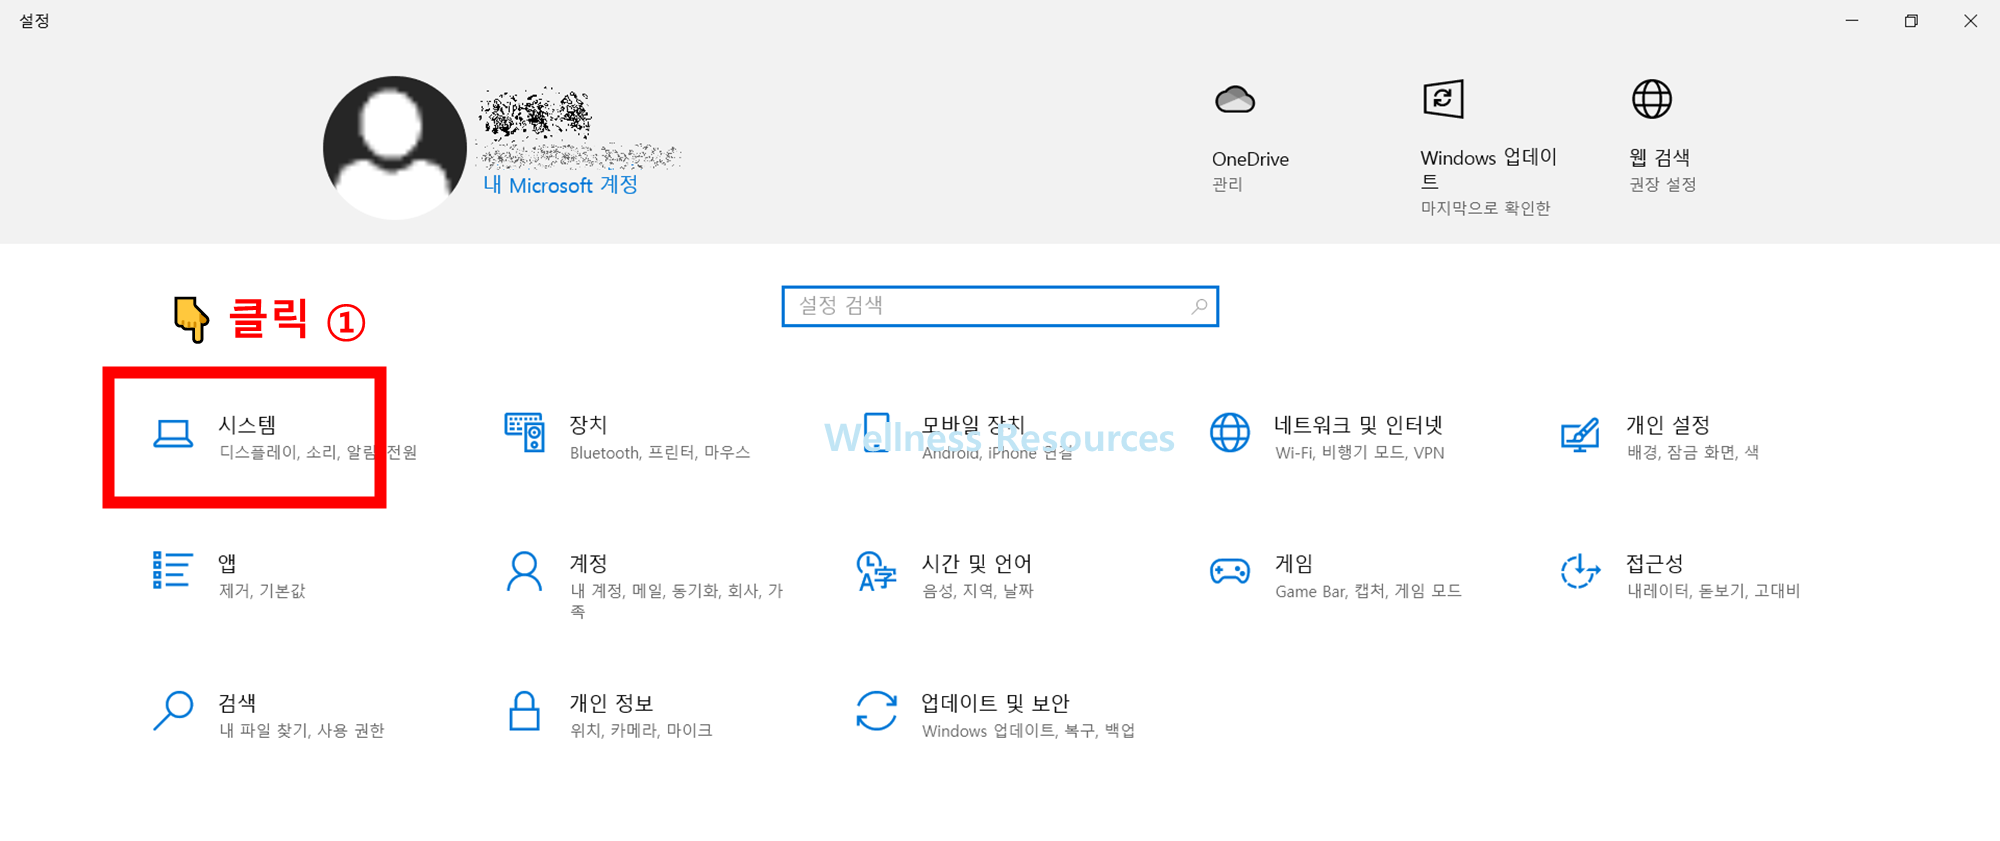Click the 네트워크 및 인터넷 globe icon
This screenshot has height=841, width=2000.
point(1230,433)
